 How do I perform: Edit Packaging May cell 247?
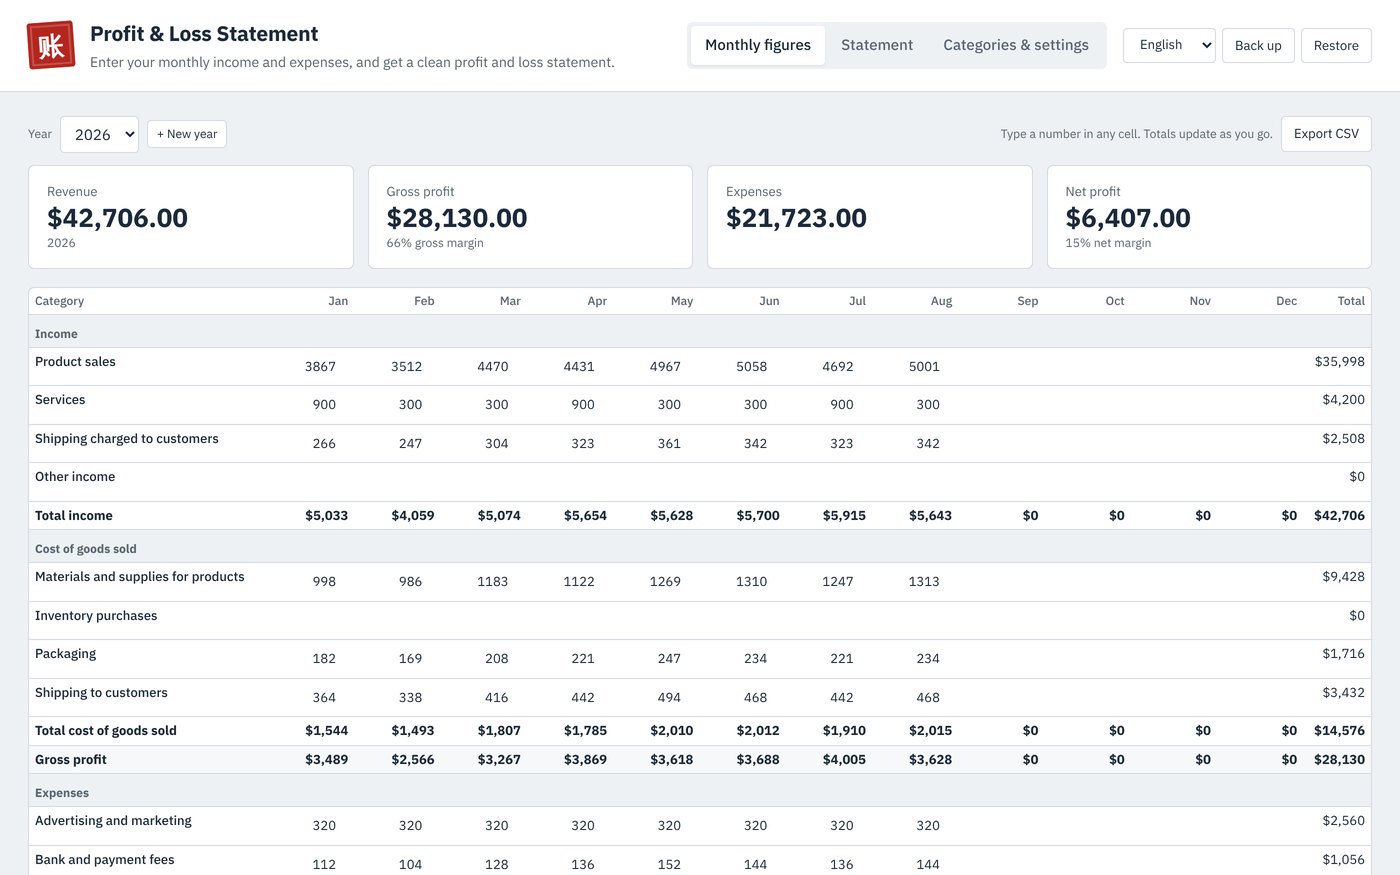click(657, 659)
